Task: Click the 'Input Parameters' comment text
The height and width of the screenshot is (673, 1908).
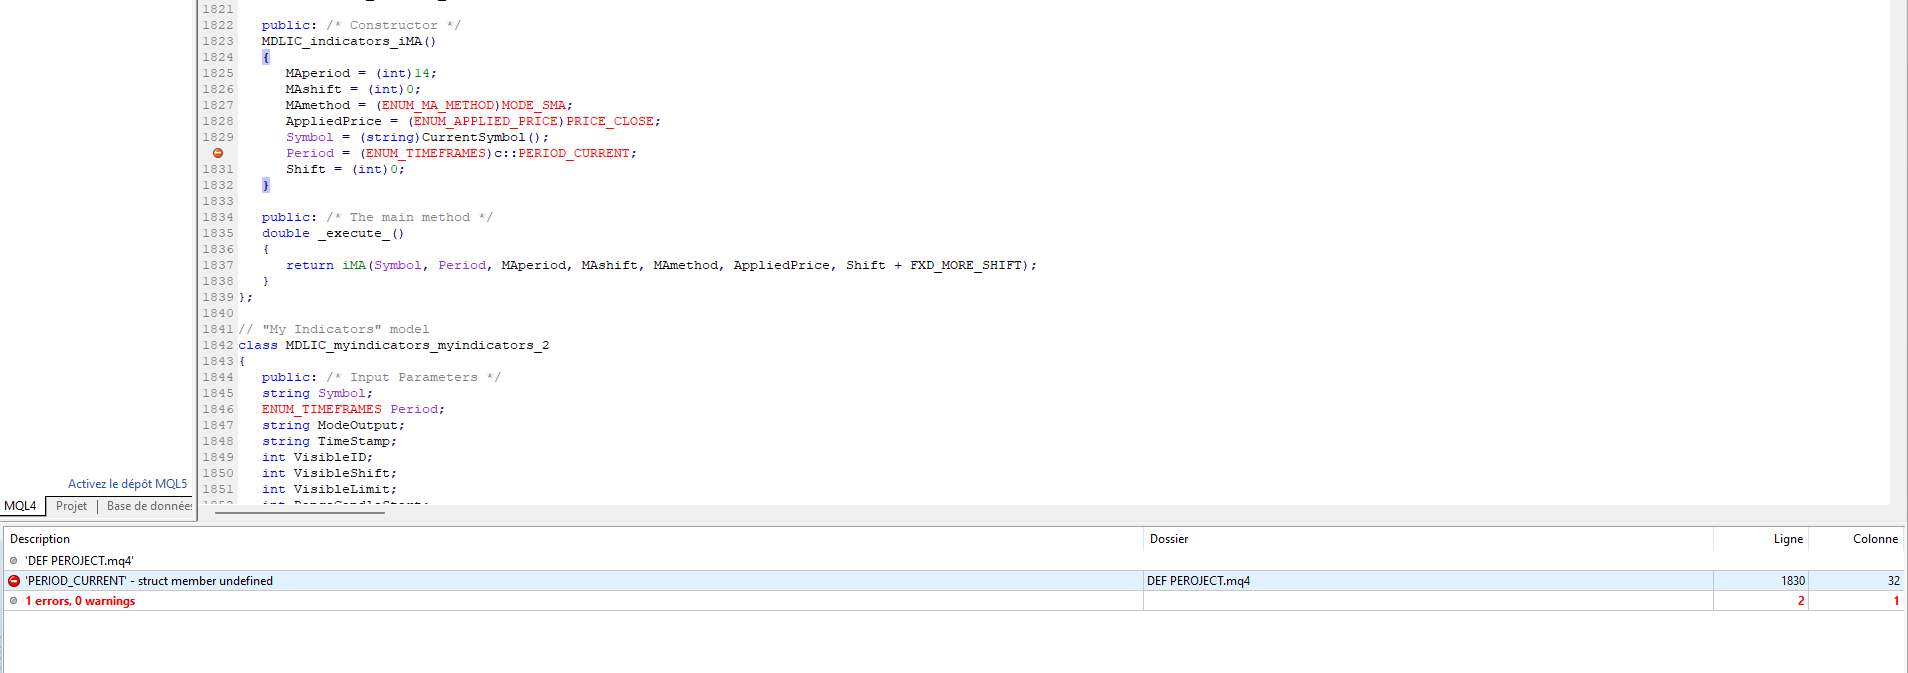Action: click(x=414, y=377)
